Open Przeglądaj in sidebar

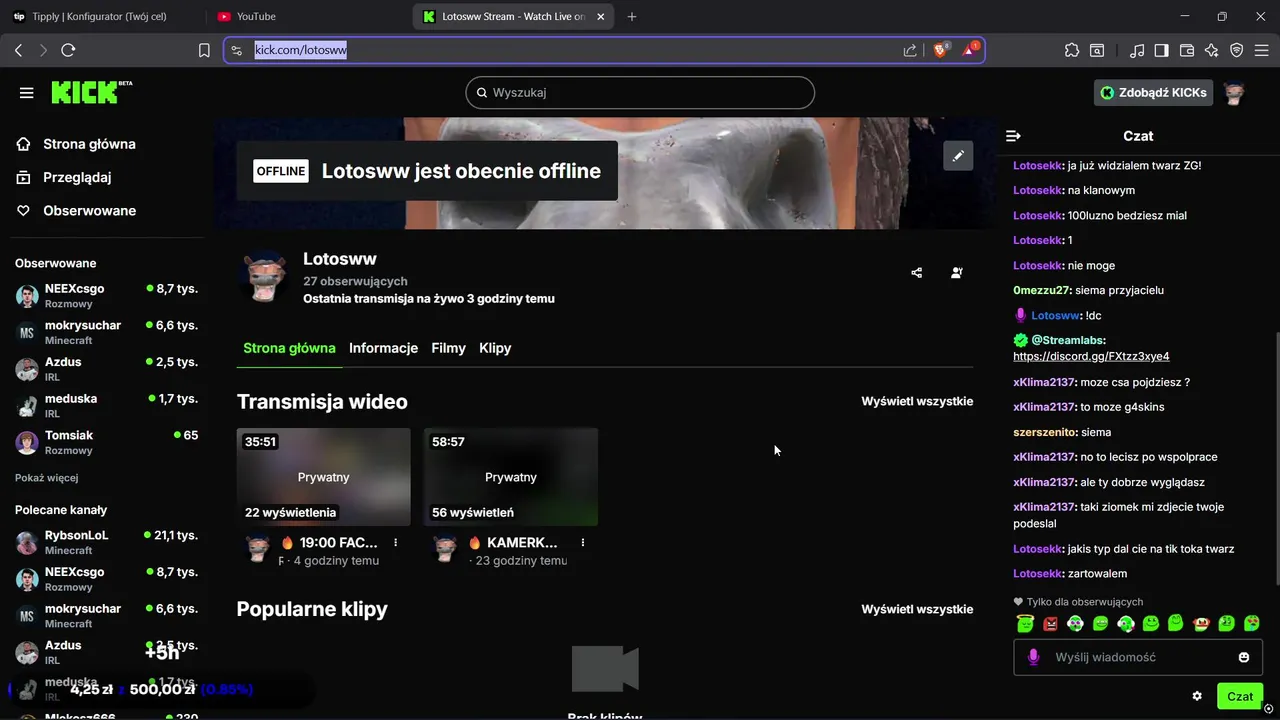click(x=64, y=177)
